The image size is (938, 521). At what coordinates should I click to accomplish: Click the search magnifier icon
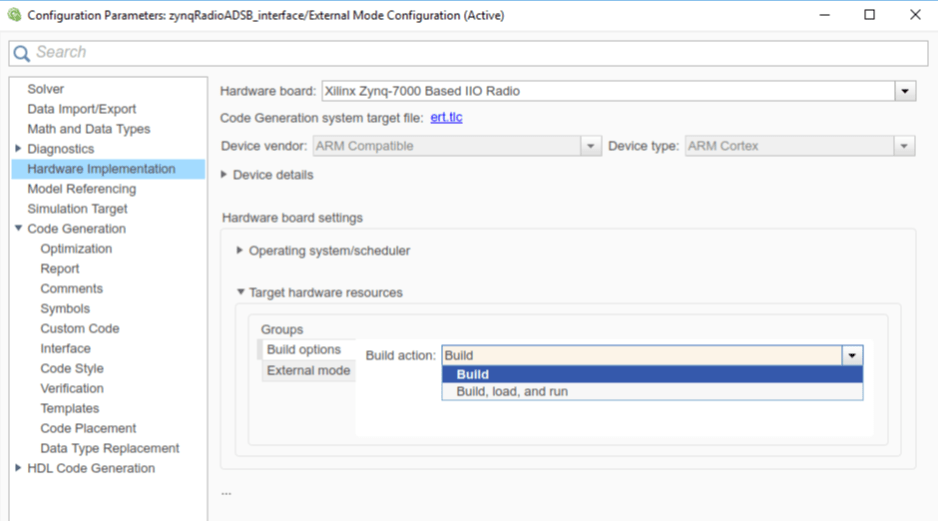tap(21, 53)
